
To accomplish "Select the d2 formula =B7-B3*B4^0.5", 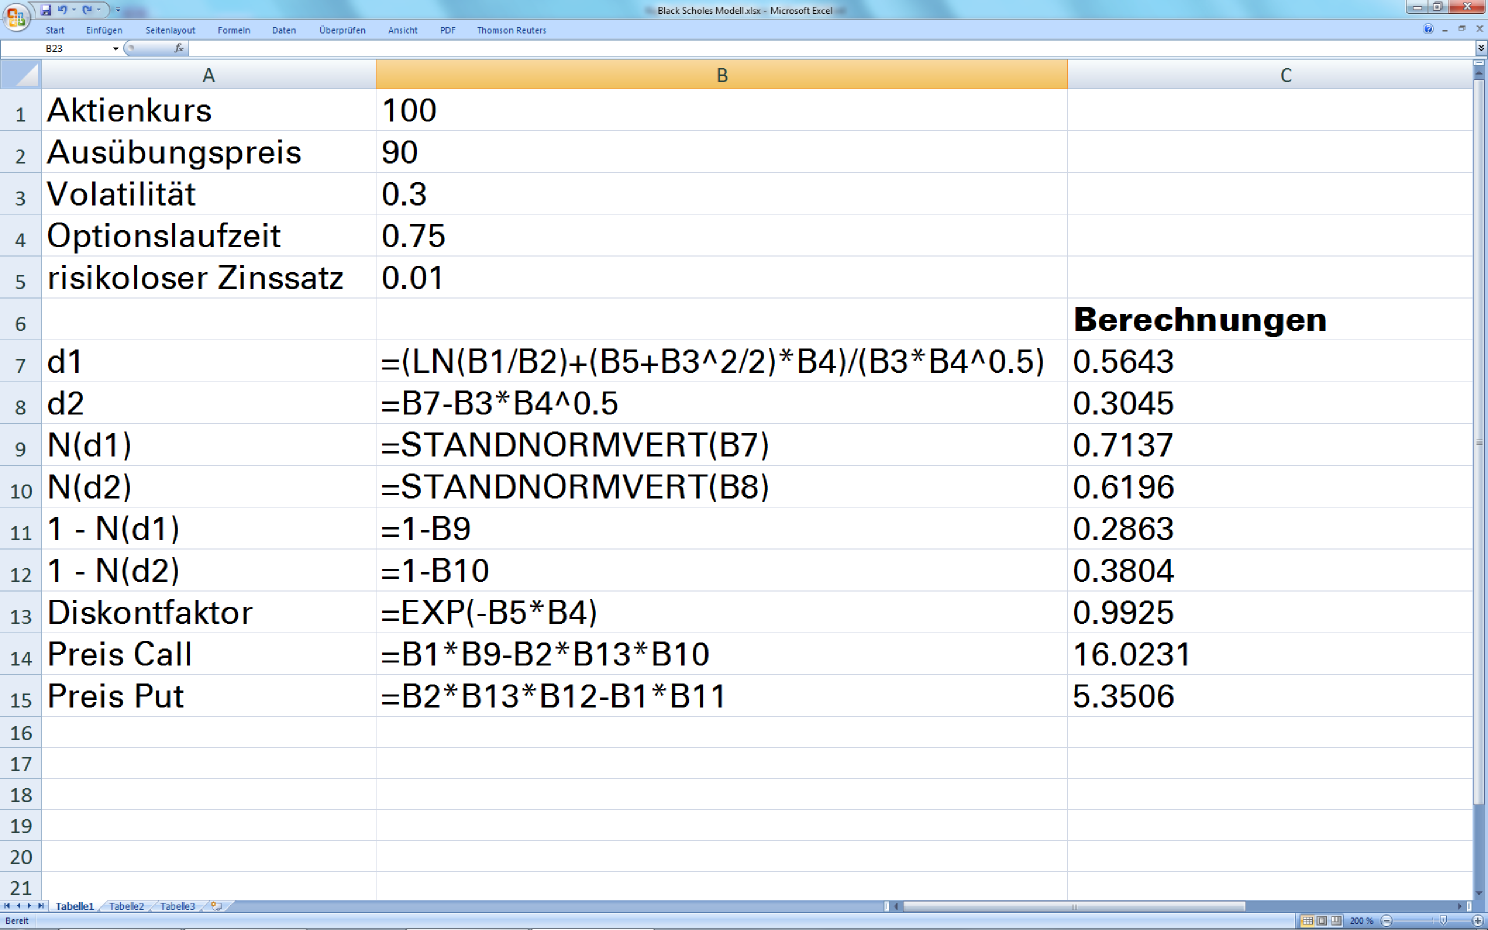I will tap(722, 403).
